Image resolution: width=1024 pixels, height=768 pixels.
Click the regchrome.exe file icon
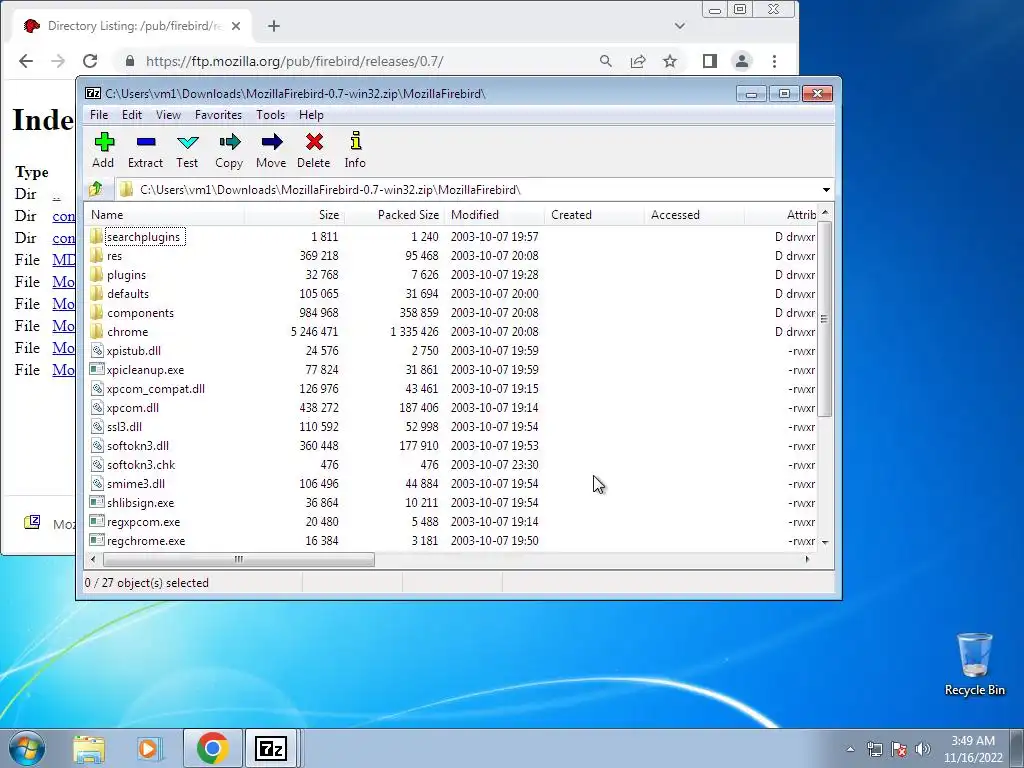97,540
